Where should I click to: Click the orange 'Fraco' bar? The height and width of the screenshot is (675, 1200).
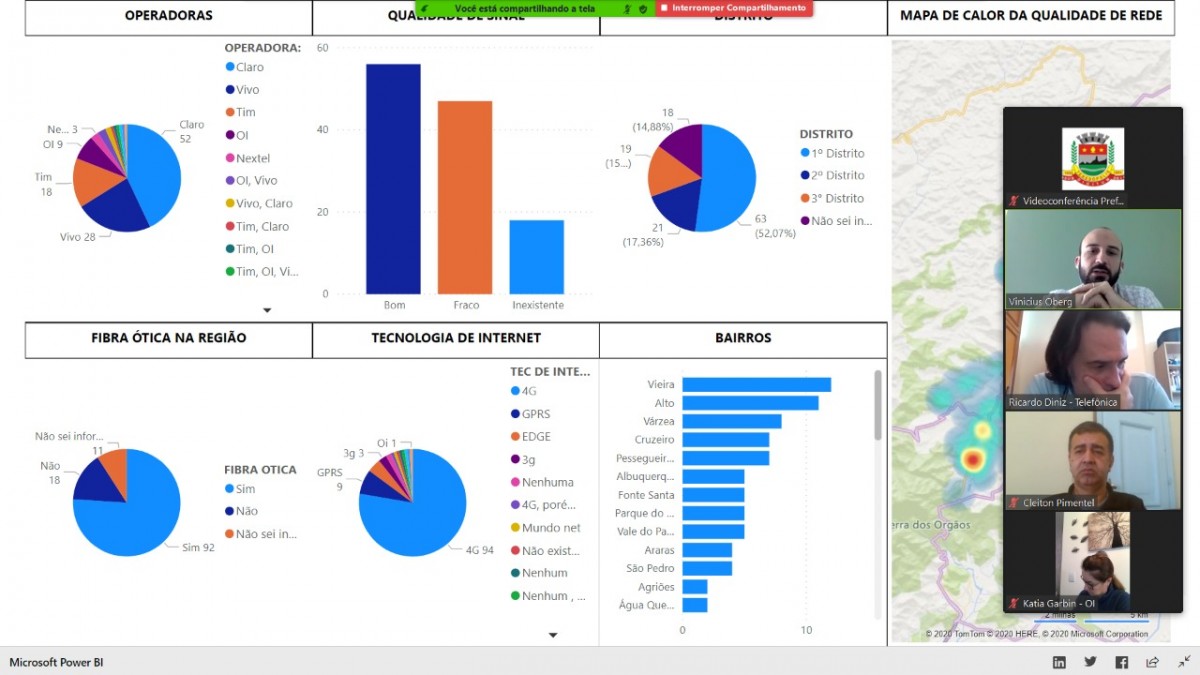(465, 197)
